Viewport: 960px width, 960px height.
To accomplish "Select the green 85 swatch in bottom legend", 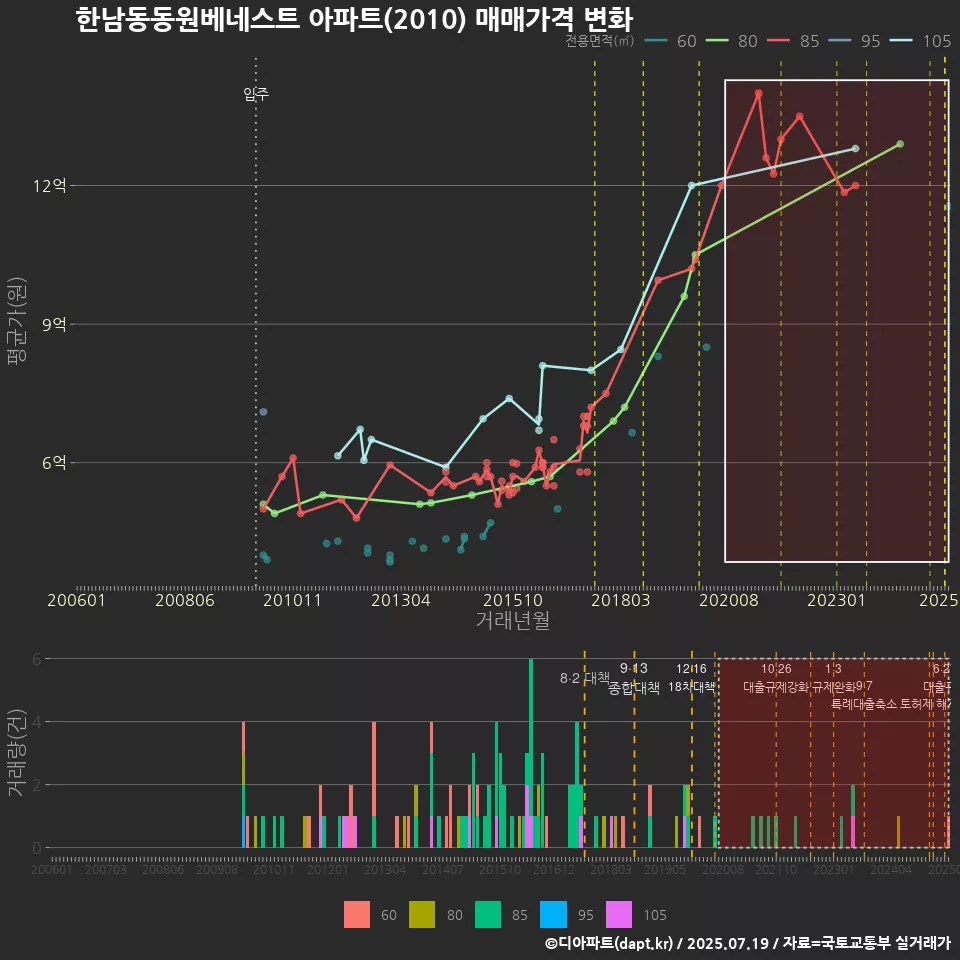I will 488,915.
